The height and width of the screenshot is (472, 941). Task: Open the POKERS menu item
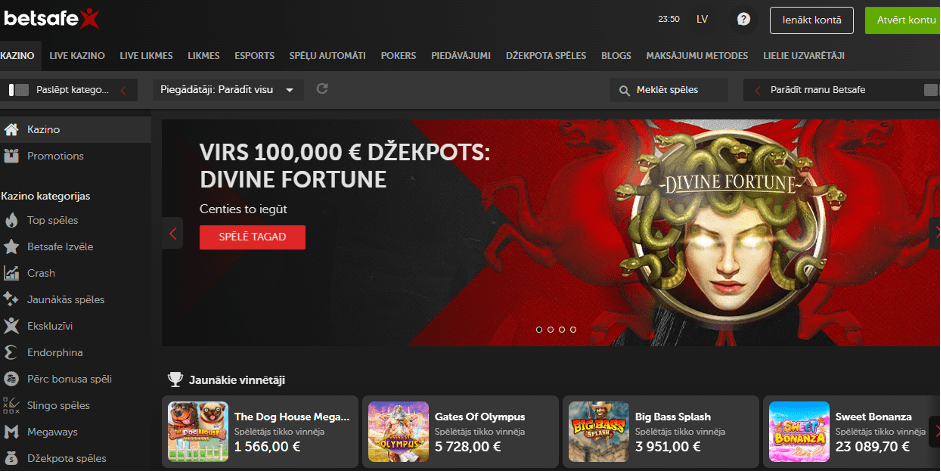click(398, 56)
